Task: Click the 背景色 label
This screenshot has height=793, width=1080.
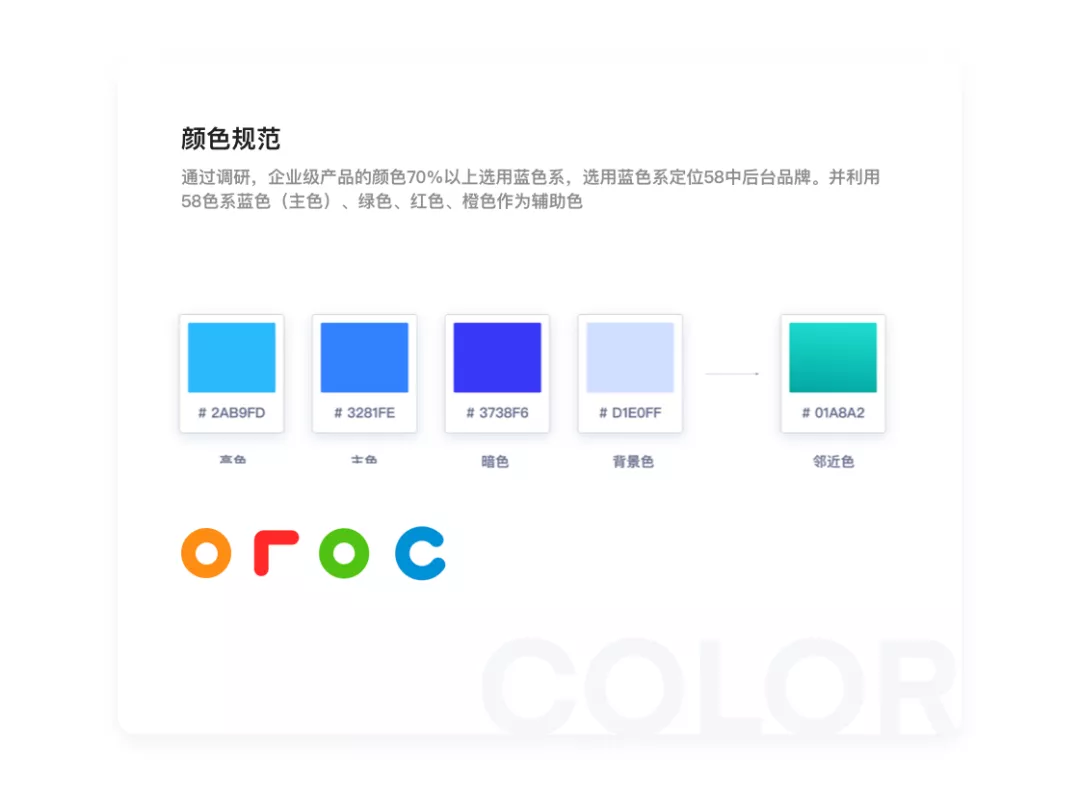Action: (x=633, y=462)
